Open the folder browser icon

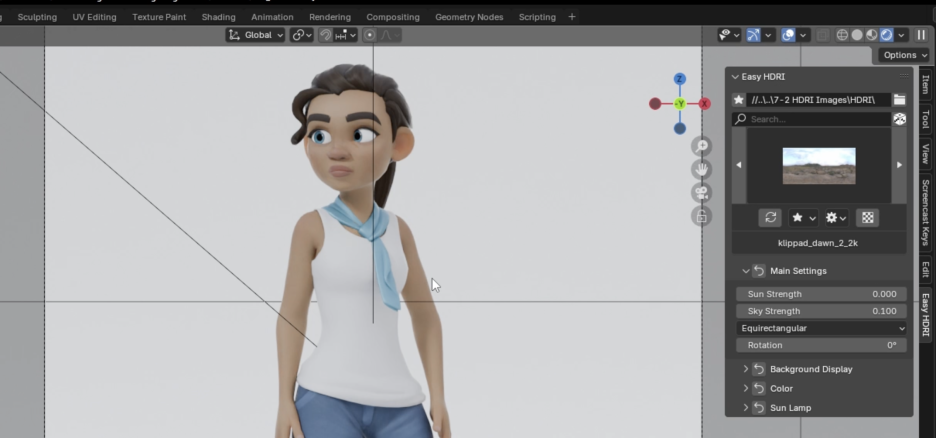[x=899, y=100]
